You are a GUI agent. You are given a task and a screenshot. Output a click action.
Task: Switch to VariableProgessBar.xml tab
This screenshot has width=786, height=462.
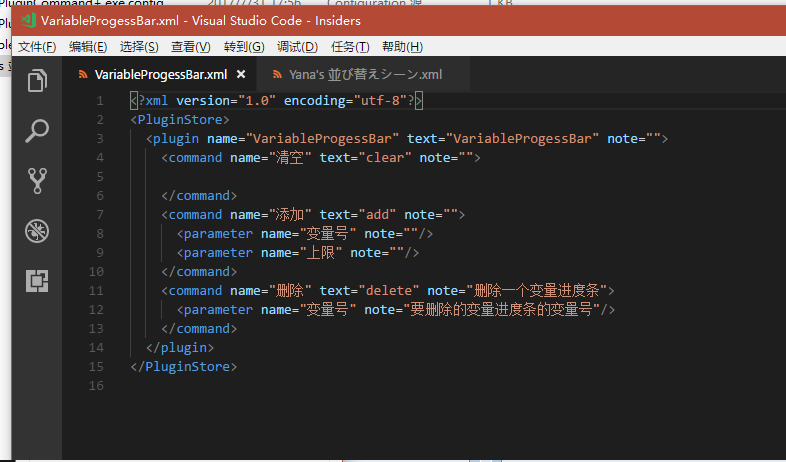(161, 75)
